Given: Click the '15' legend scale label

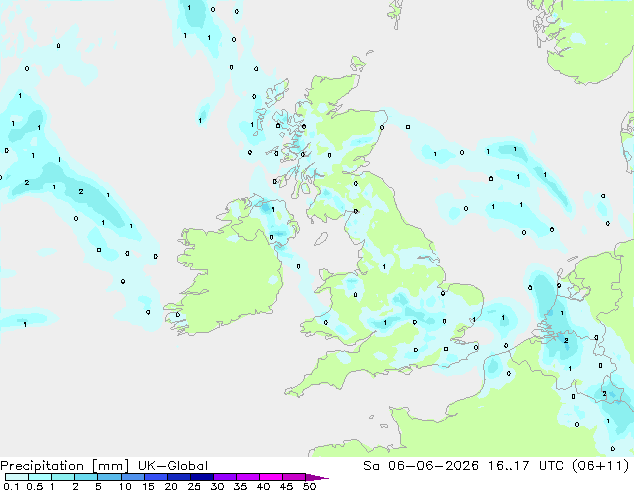Looking at the screenshot, I should pyautogui.click(x=148, y=486).
